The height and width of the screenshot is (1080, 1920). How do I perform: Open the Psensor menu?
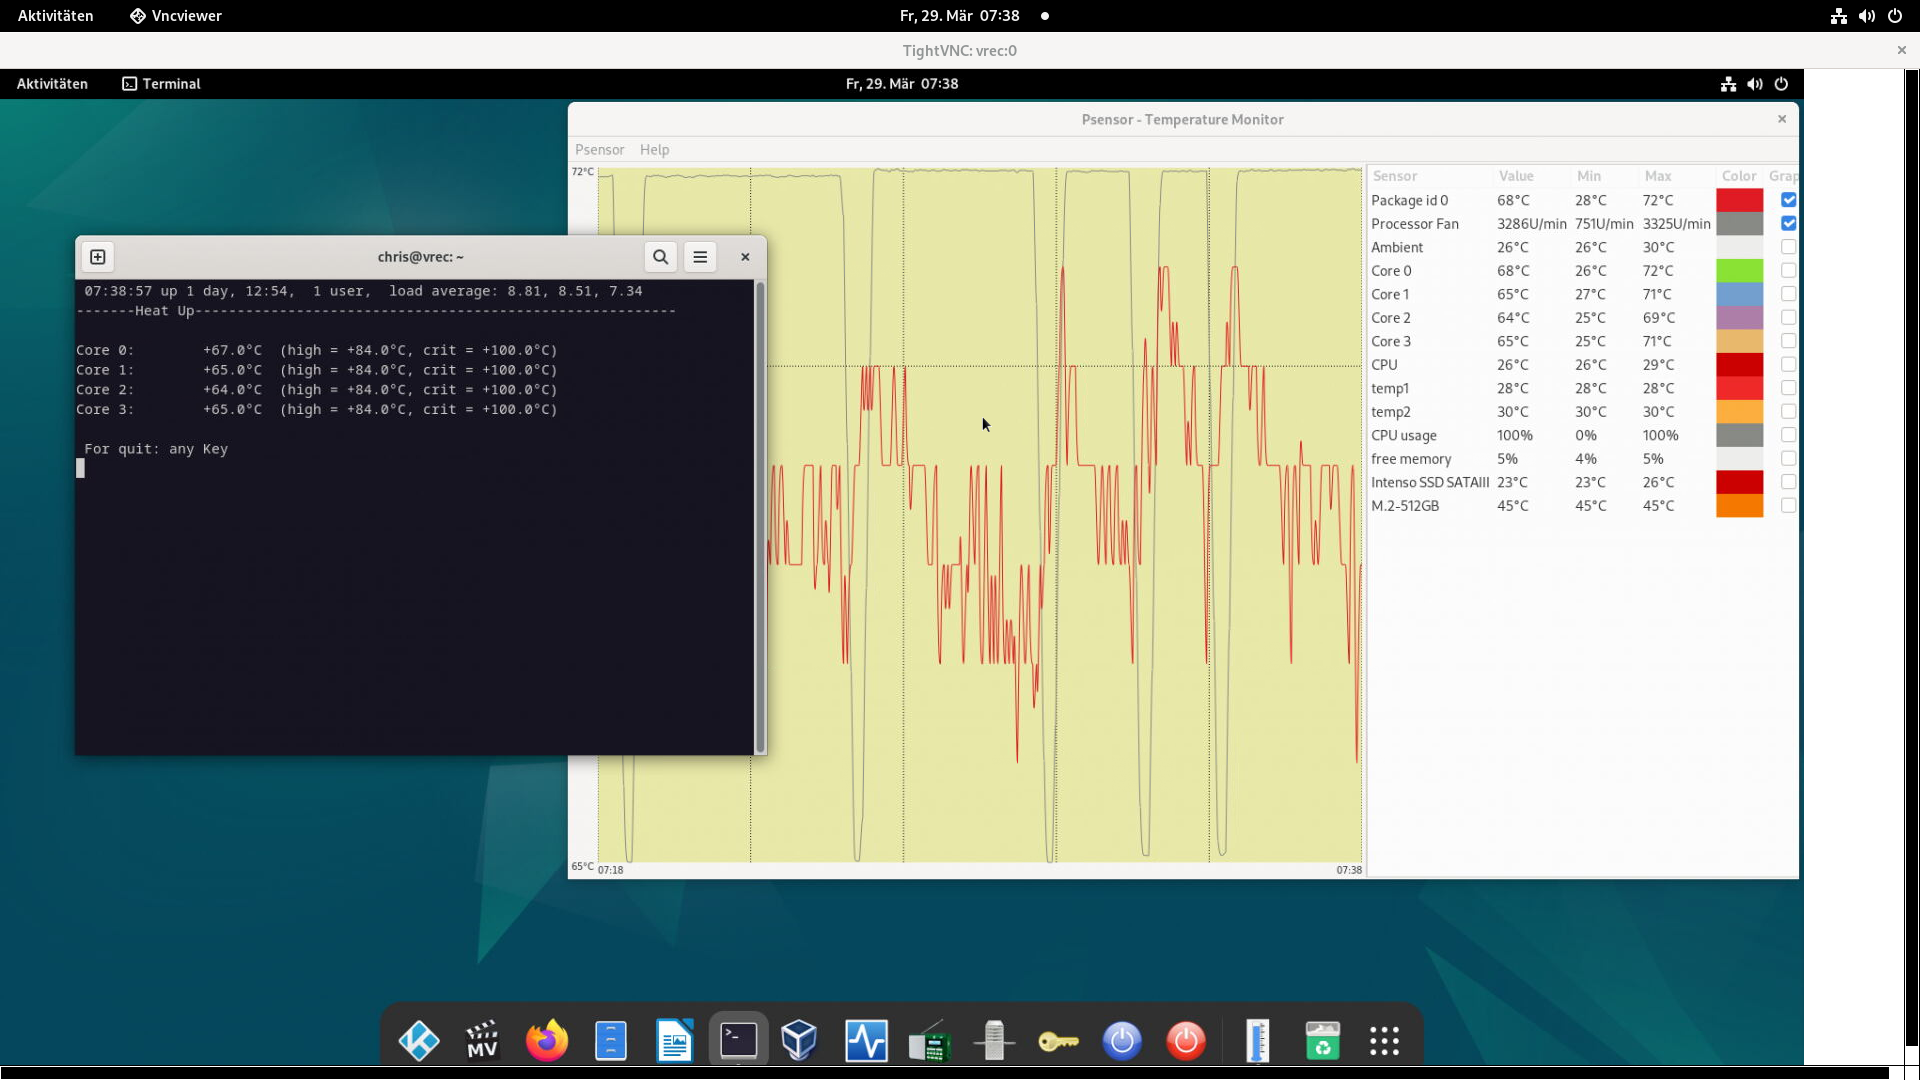(599, 150)
